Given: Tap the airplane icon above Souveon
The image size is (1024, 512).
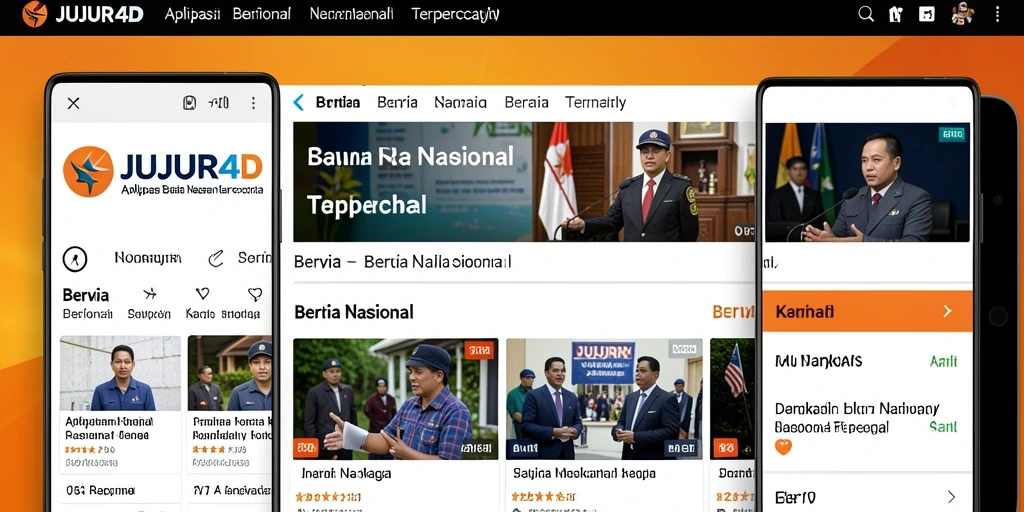Looking at the screenshot, I should click(x=150, y=293).
